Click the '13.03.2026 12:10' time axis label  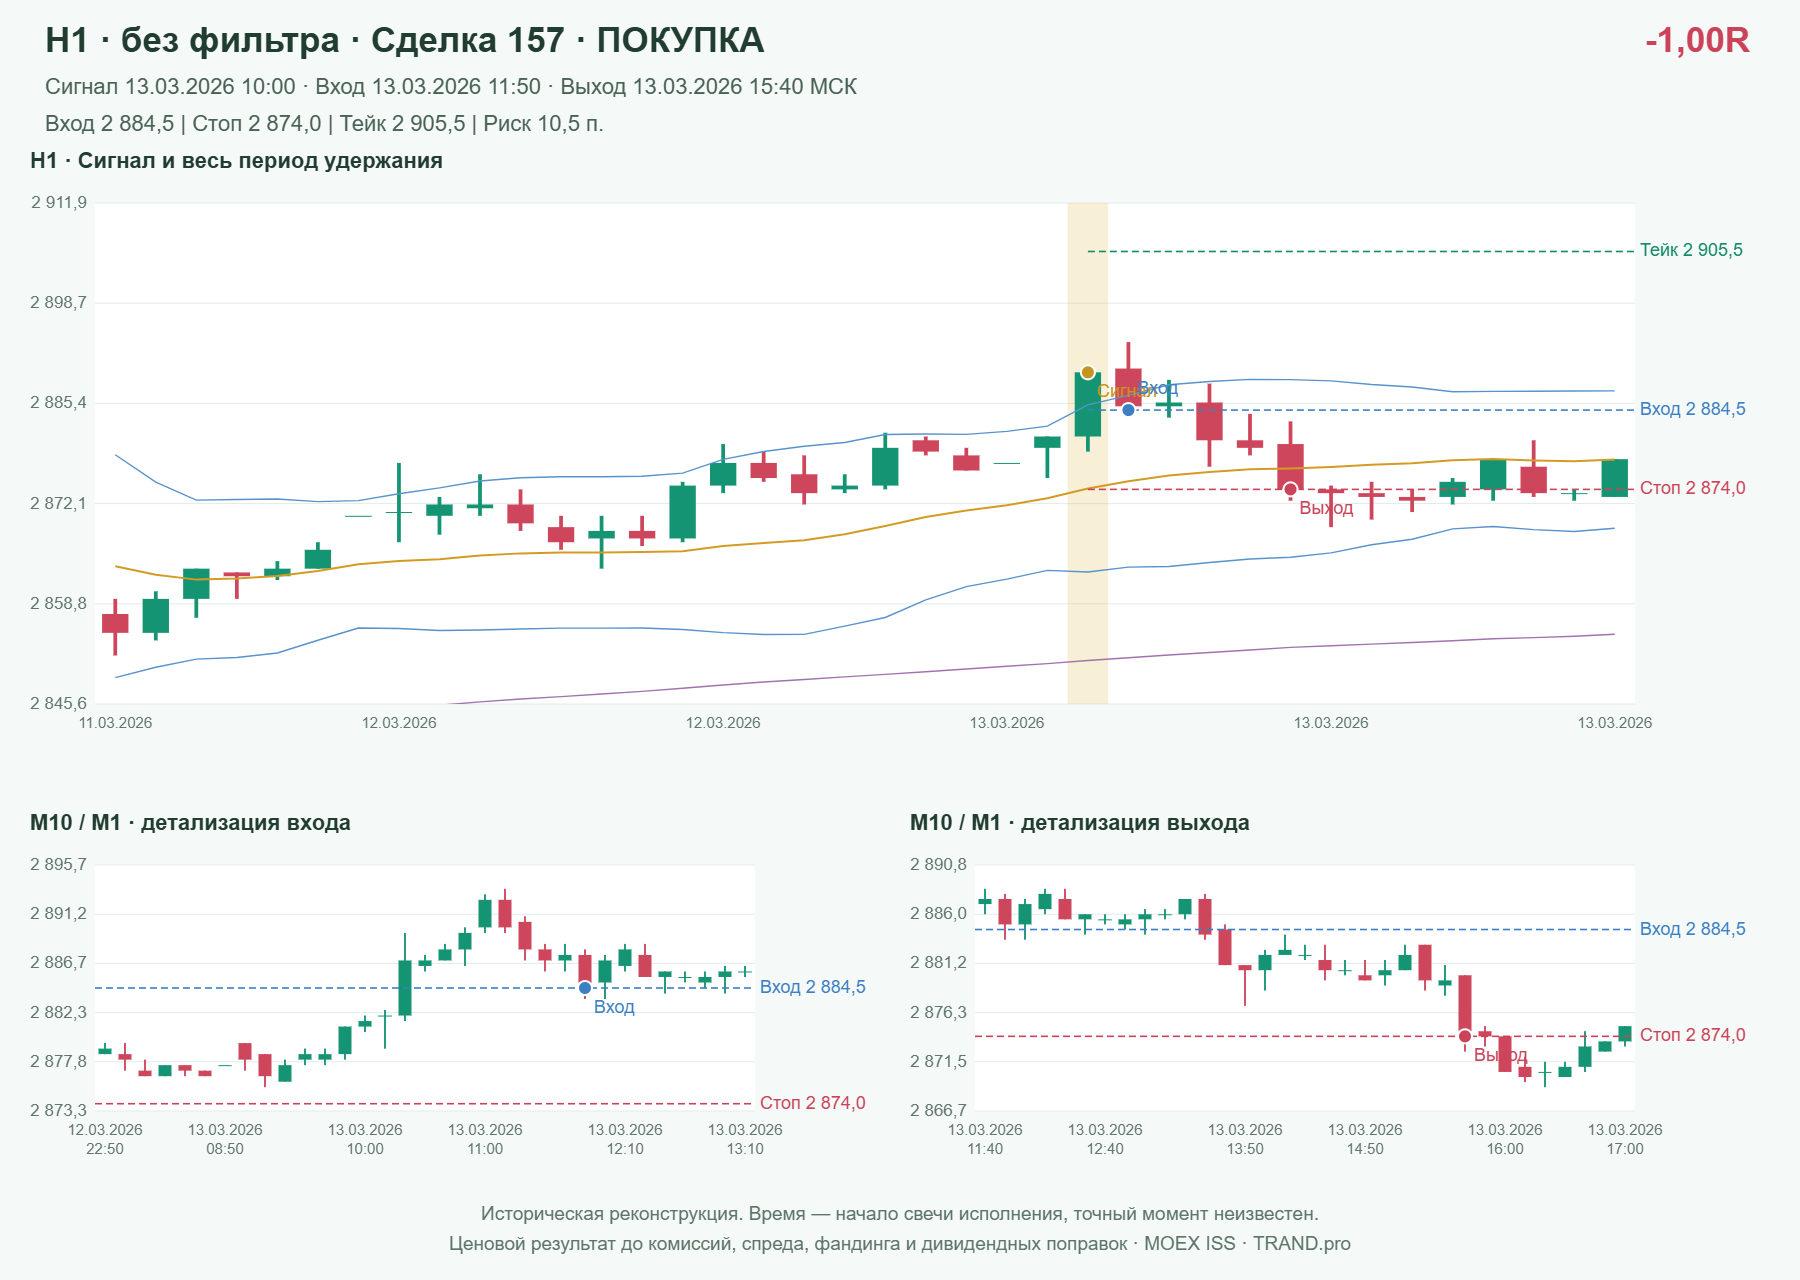tap(625, 1139)
